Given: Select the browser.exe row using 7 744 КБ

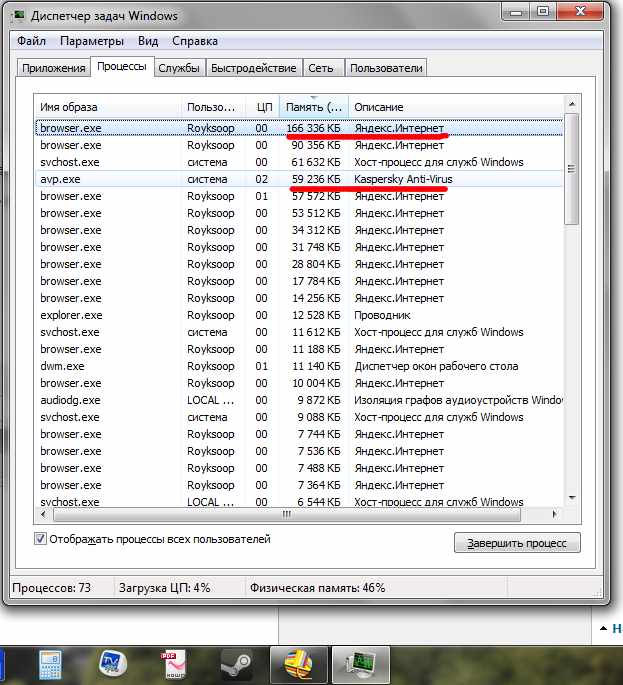Looking at the screenshot, I should [x=299, y=435].
